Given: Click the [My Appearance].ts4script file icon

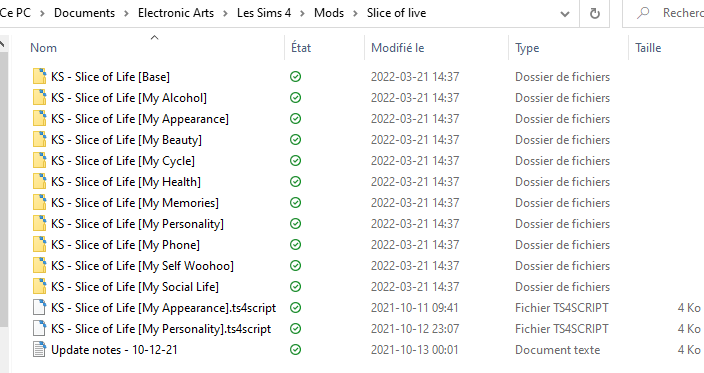Looking at the screenshot, I should click(x=40, y=307).
